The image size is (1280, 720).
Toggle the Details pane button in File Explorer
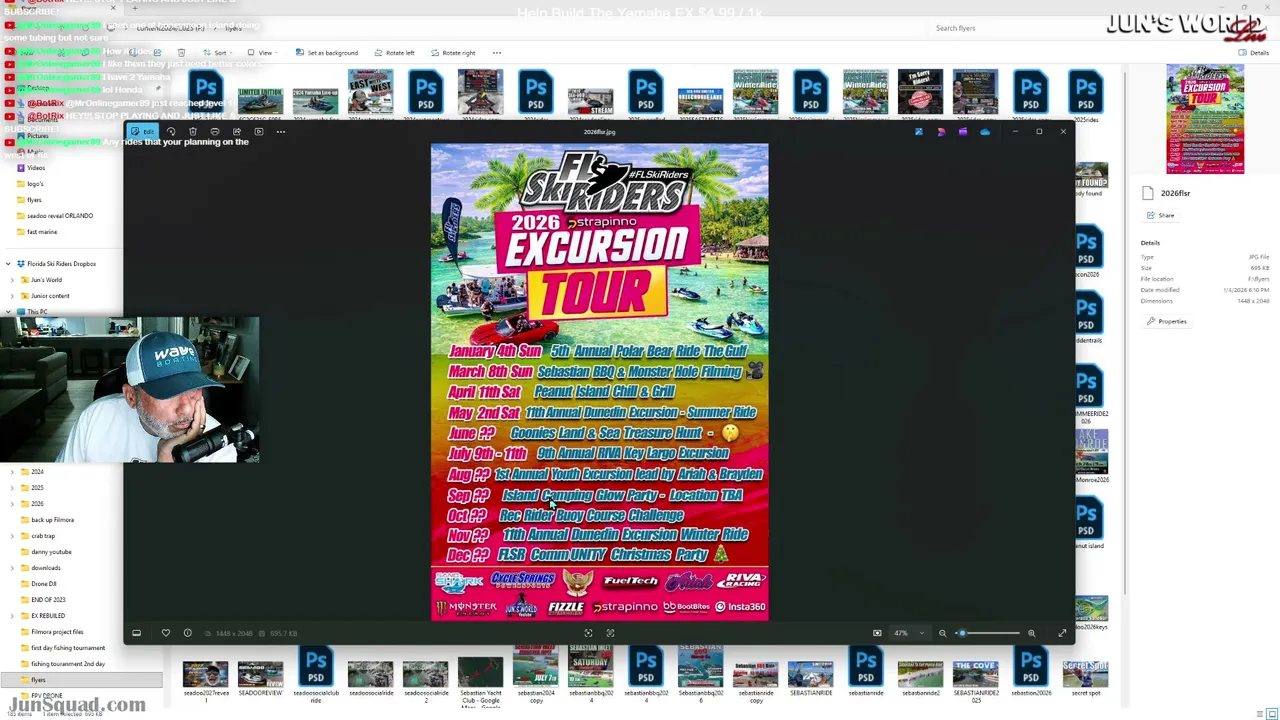[1254, 53]
